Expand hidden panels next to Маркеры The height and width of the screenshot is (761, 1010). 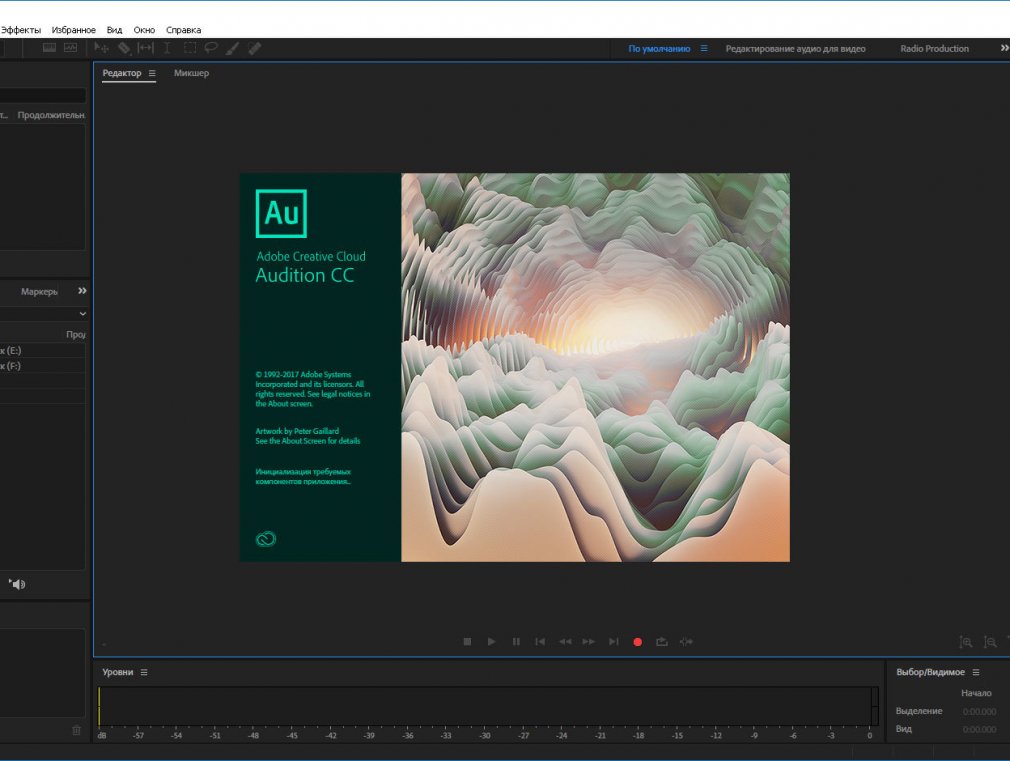(x=82, y=291)
